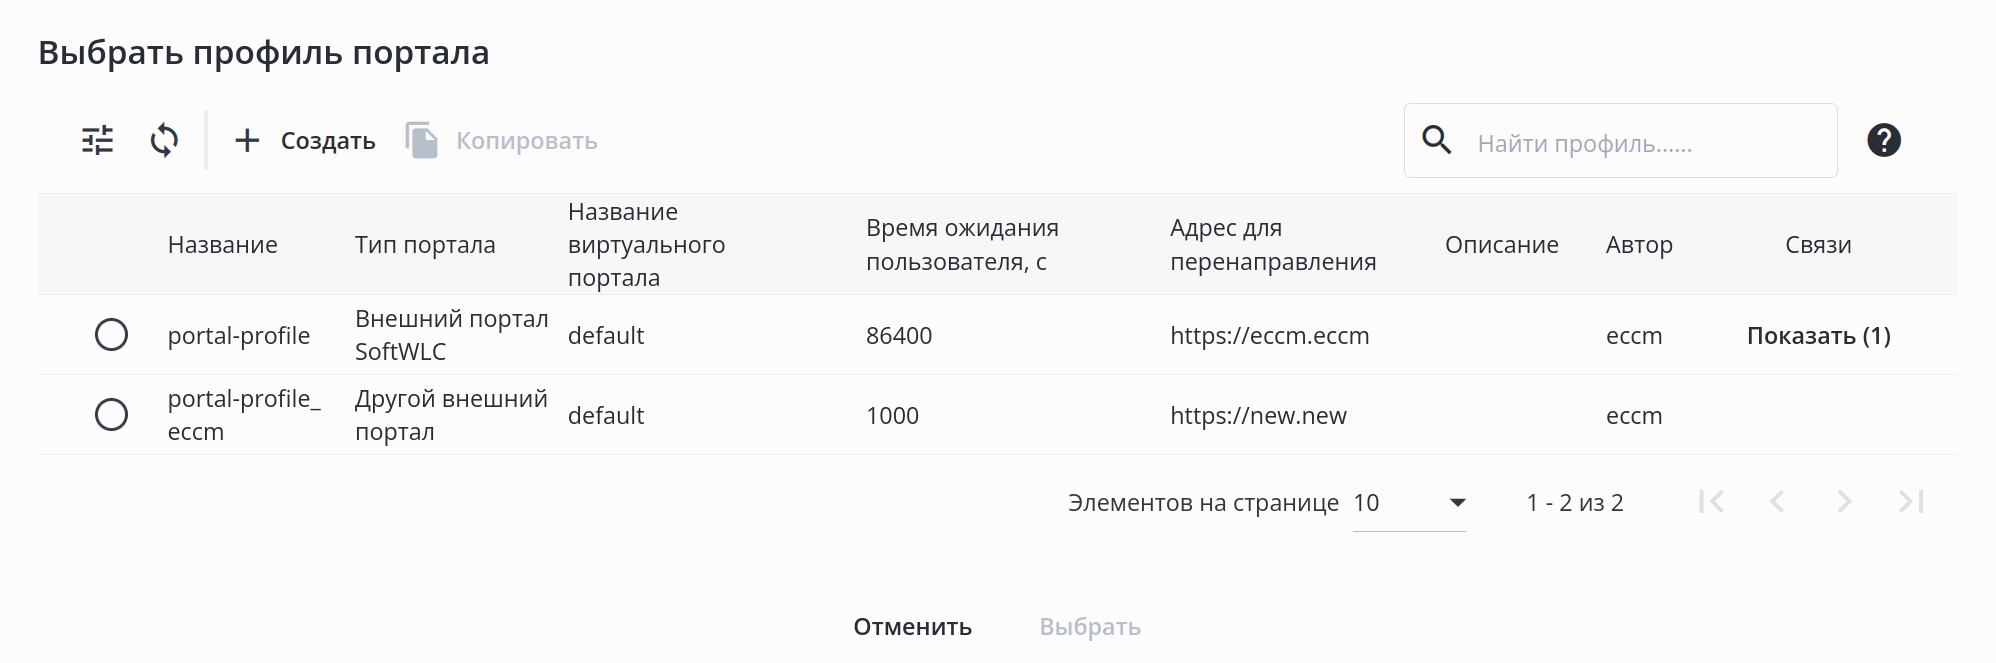Go to the next page
1996x663 pixels.
coord(1844,501)
